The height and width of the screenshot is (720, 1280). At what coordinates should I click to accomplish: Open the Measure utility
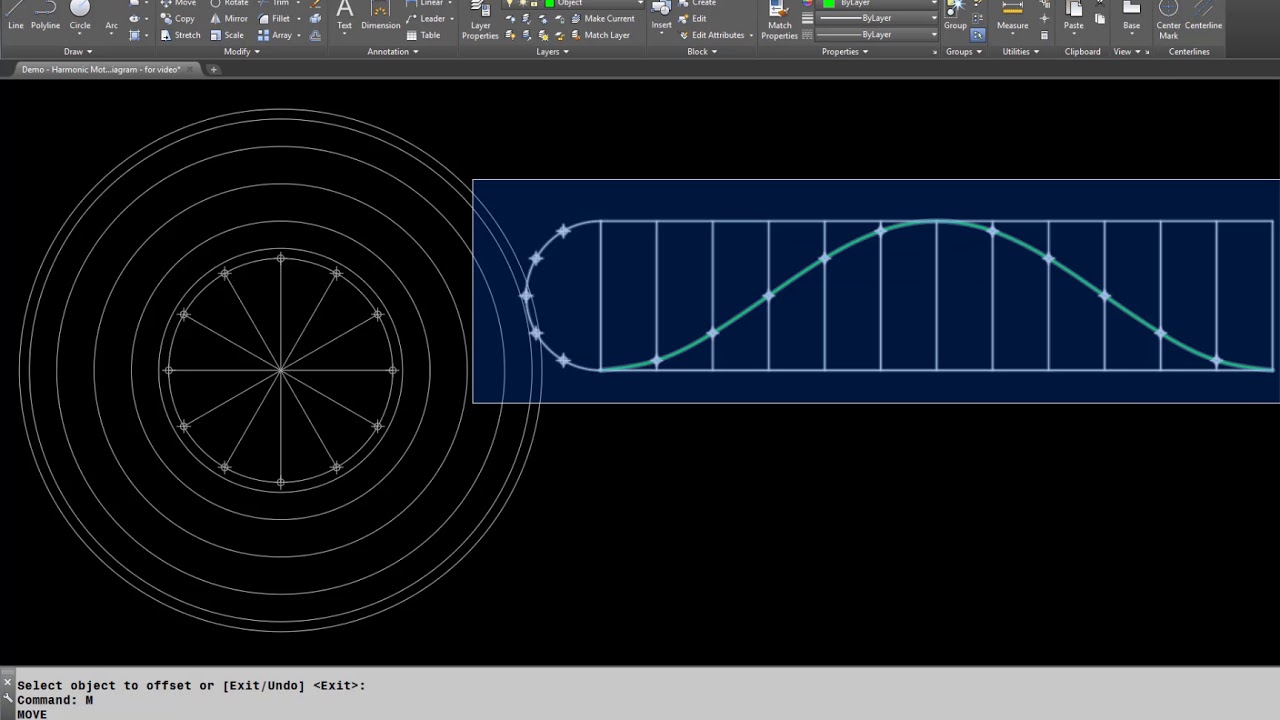[1012, 15]
